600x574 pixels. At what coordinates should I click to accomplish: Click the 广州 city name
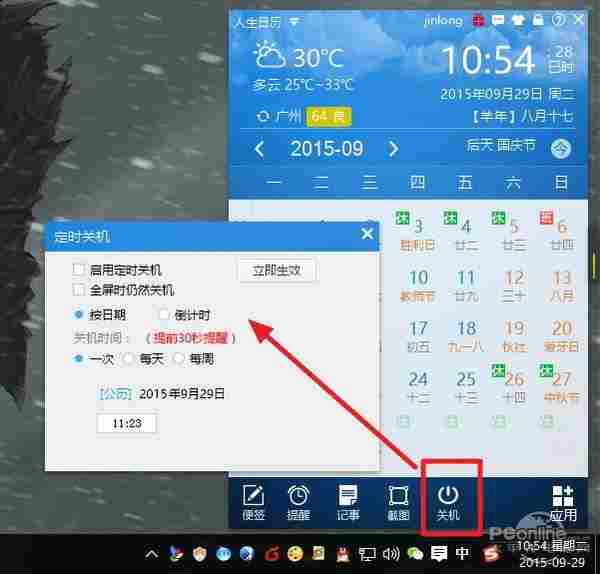(288, 116)
